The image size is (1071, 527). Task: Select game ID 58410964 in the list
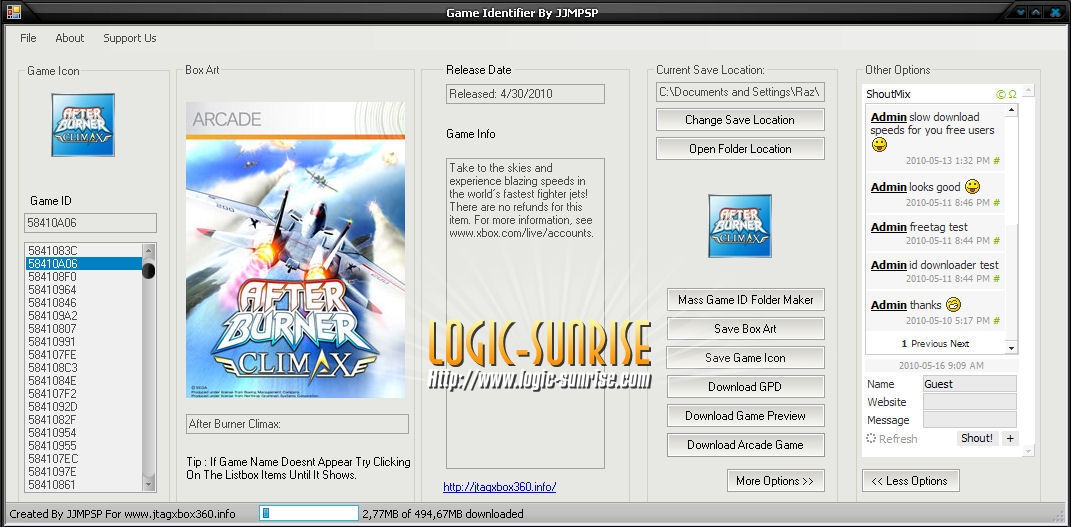click(83, 289)
